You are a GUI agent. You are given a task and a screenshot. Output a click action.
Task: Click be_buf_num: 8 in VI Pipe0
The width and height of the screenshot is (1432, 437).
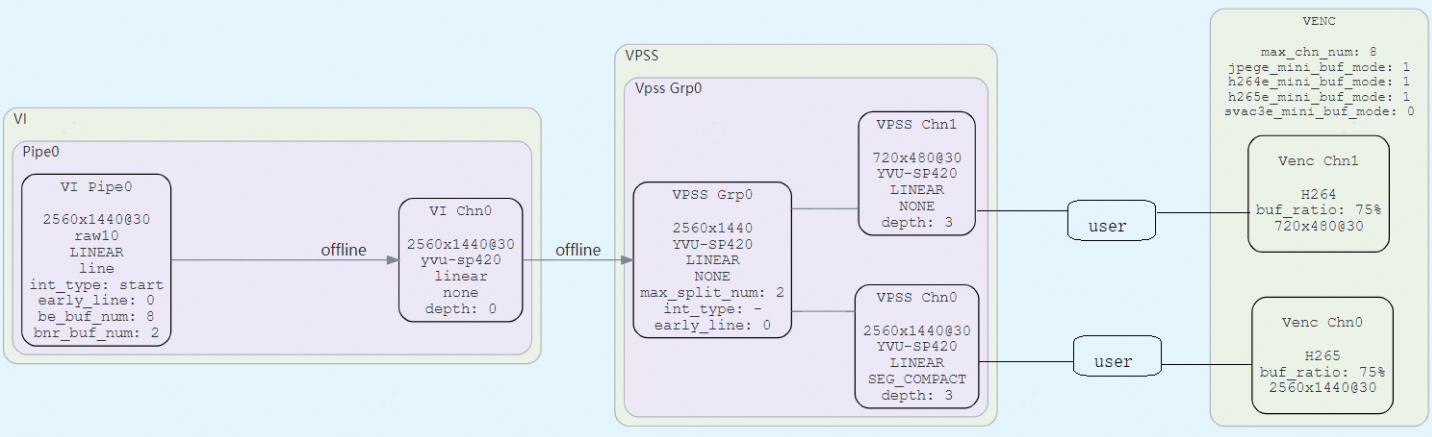pyautogui.click(x=96, y=315)
